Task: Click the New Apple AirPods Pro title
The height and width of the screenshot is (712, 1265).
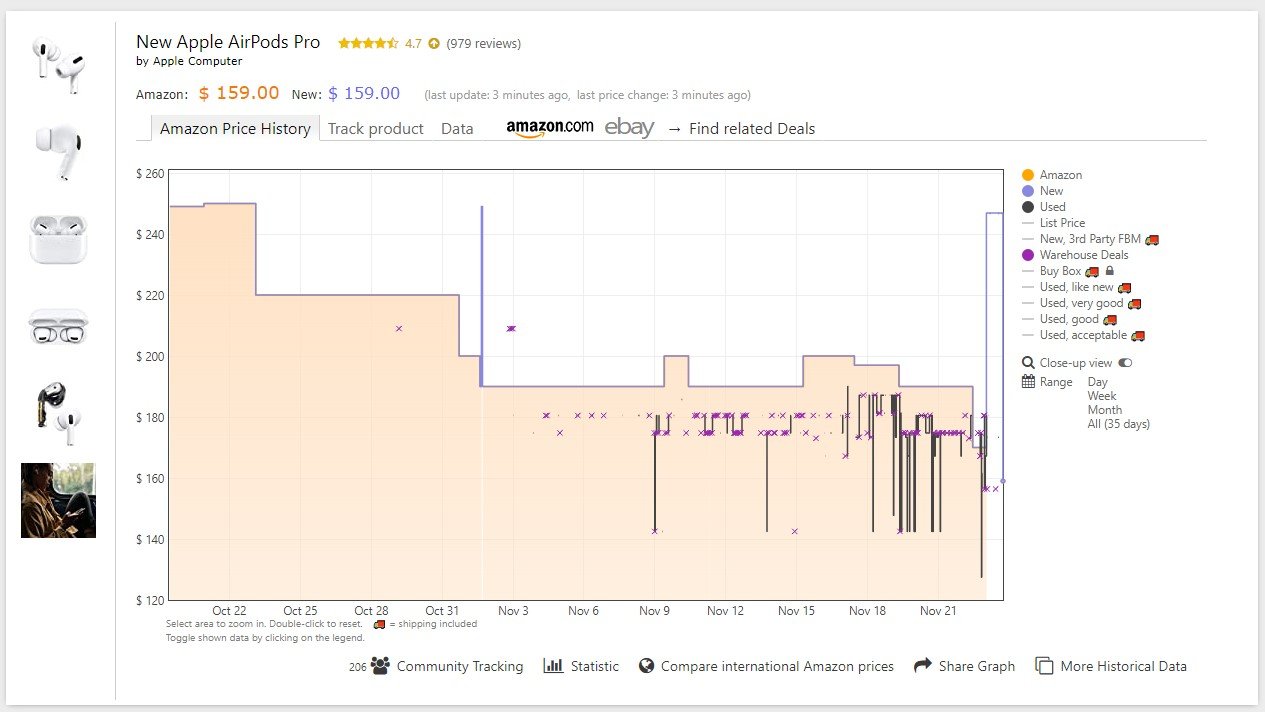Action: pos(228,41)
